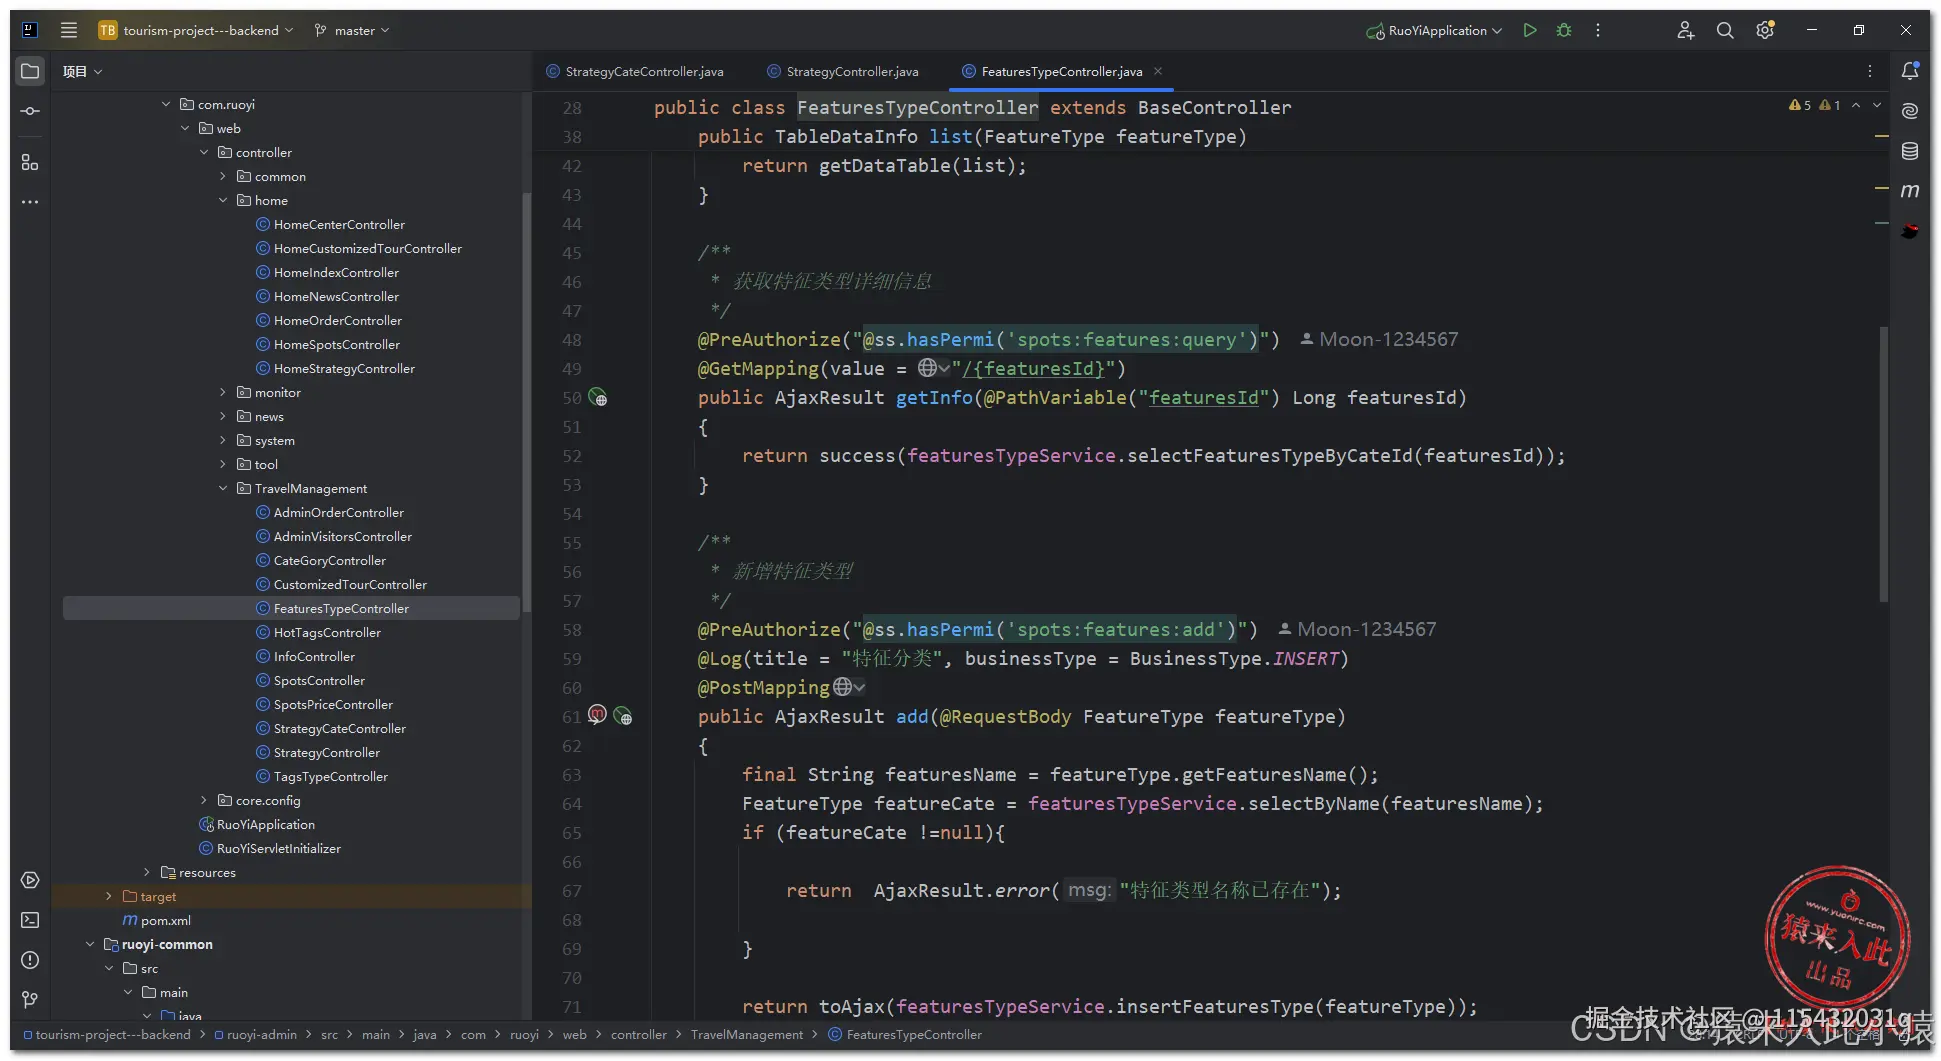Image resolution: width=1941 pixels, height=1061 pixels.
Task: Click the globe icon in @GetMapping line
Action: tap(933, 368)
